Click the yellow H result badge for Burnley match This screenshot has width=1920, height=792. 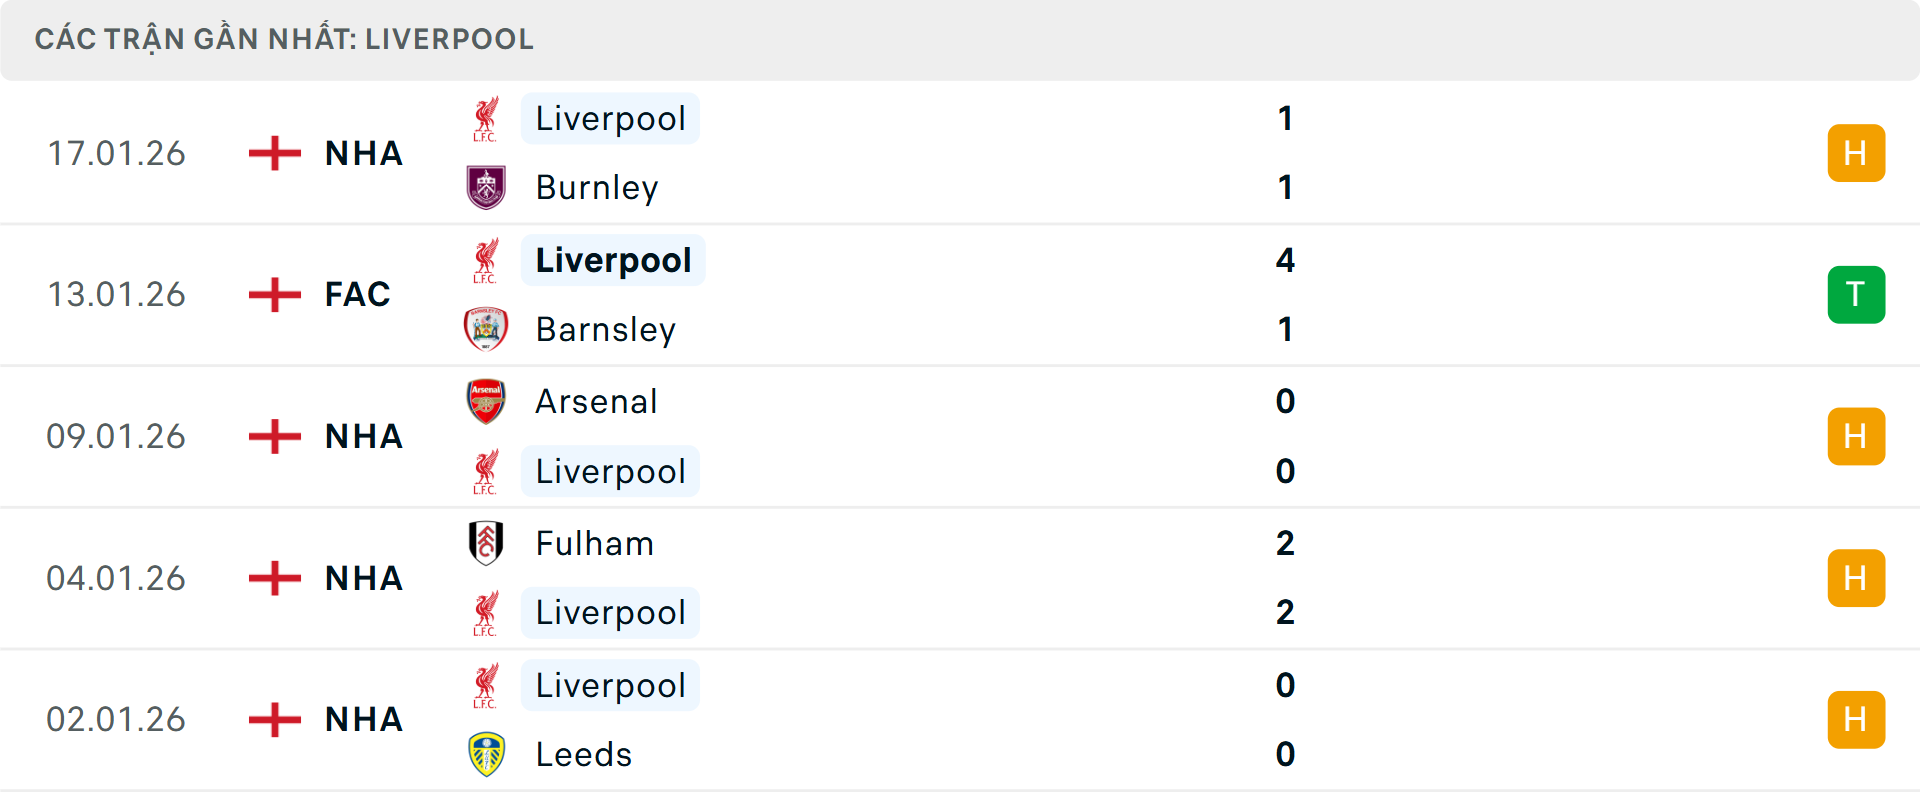(x=1856, y=152)
